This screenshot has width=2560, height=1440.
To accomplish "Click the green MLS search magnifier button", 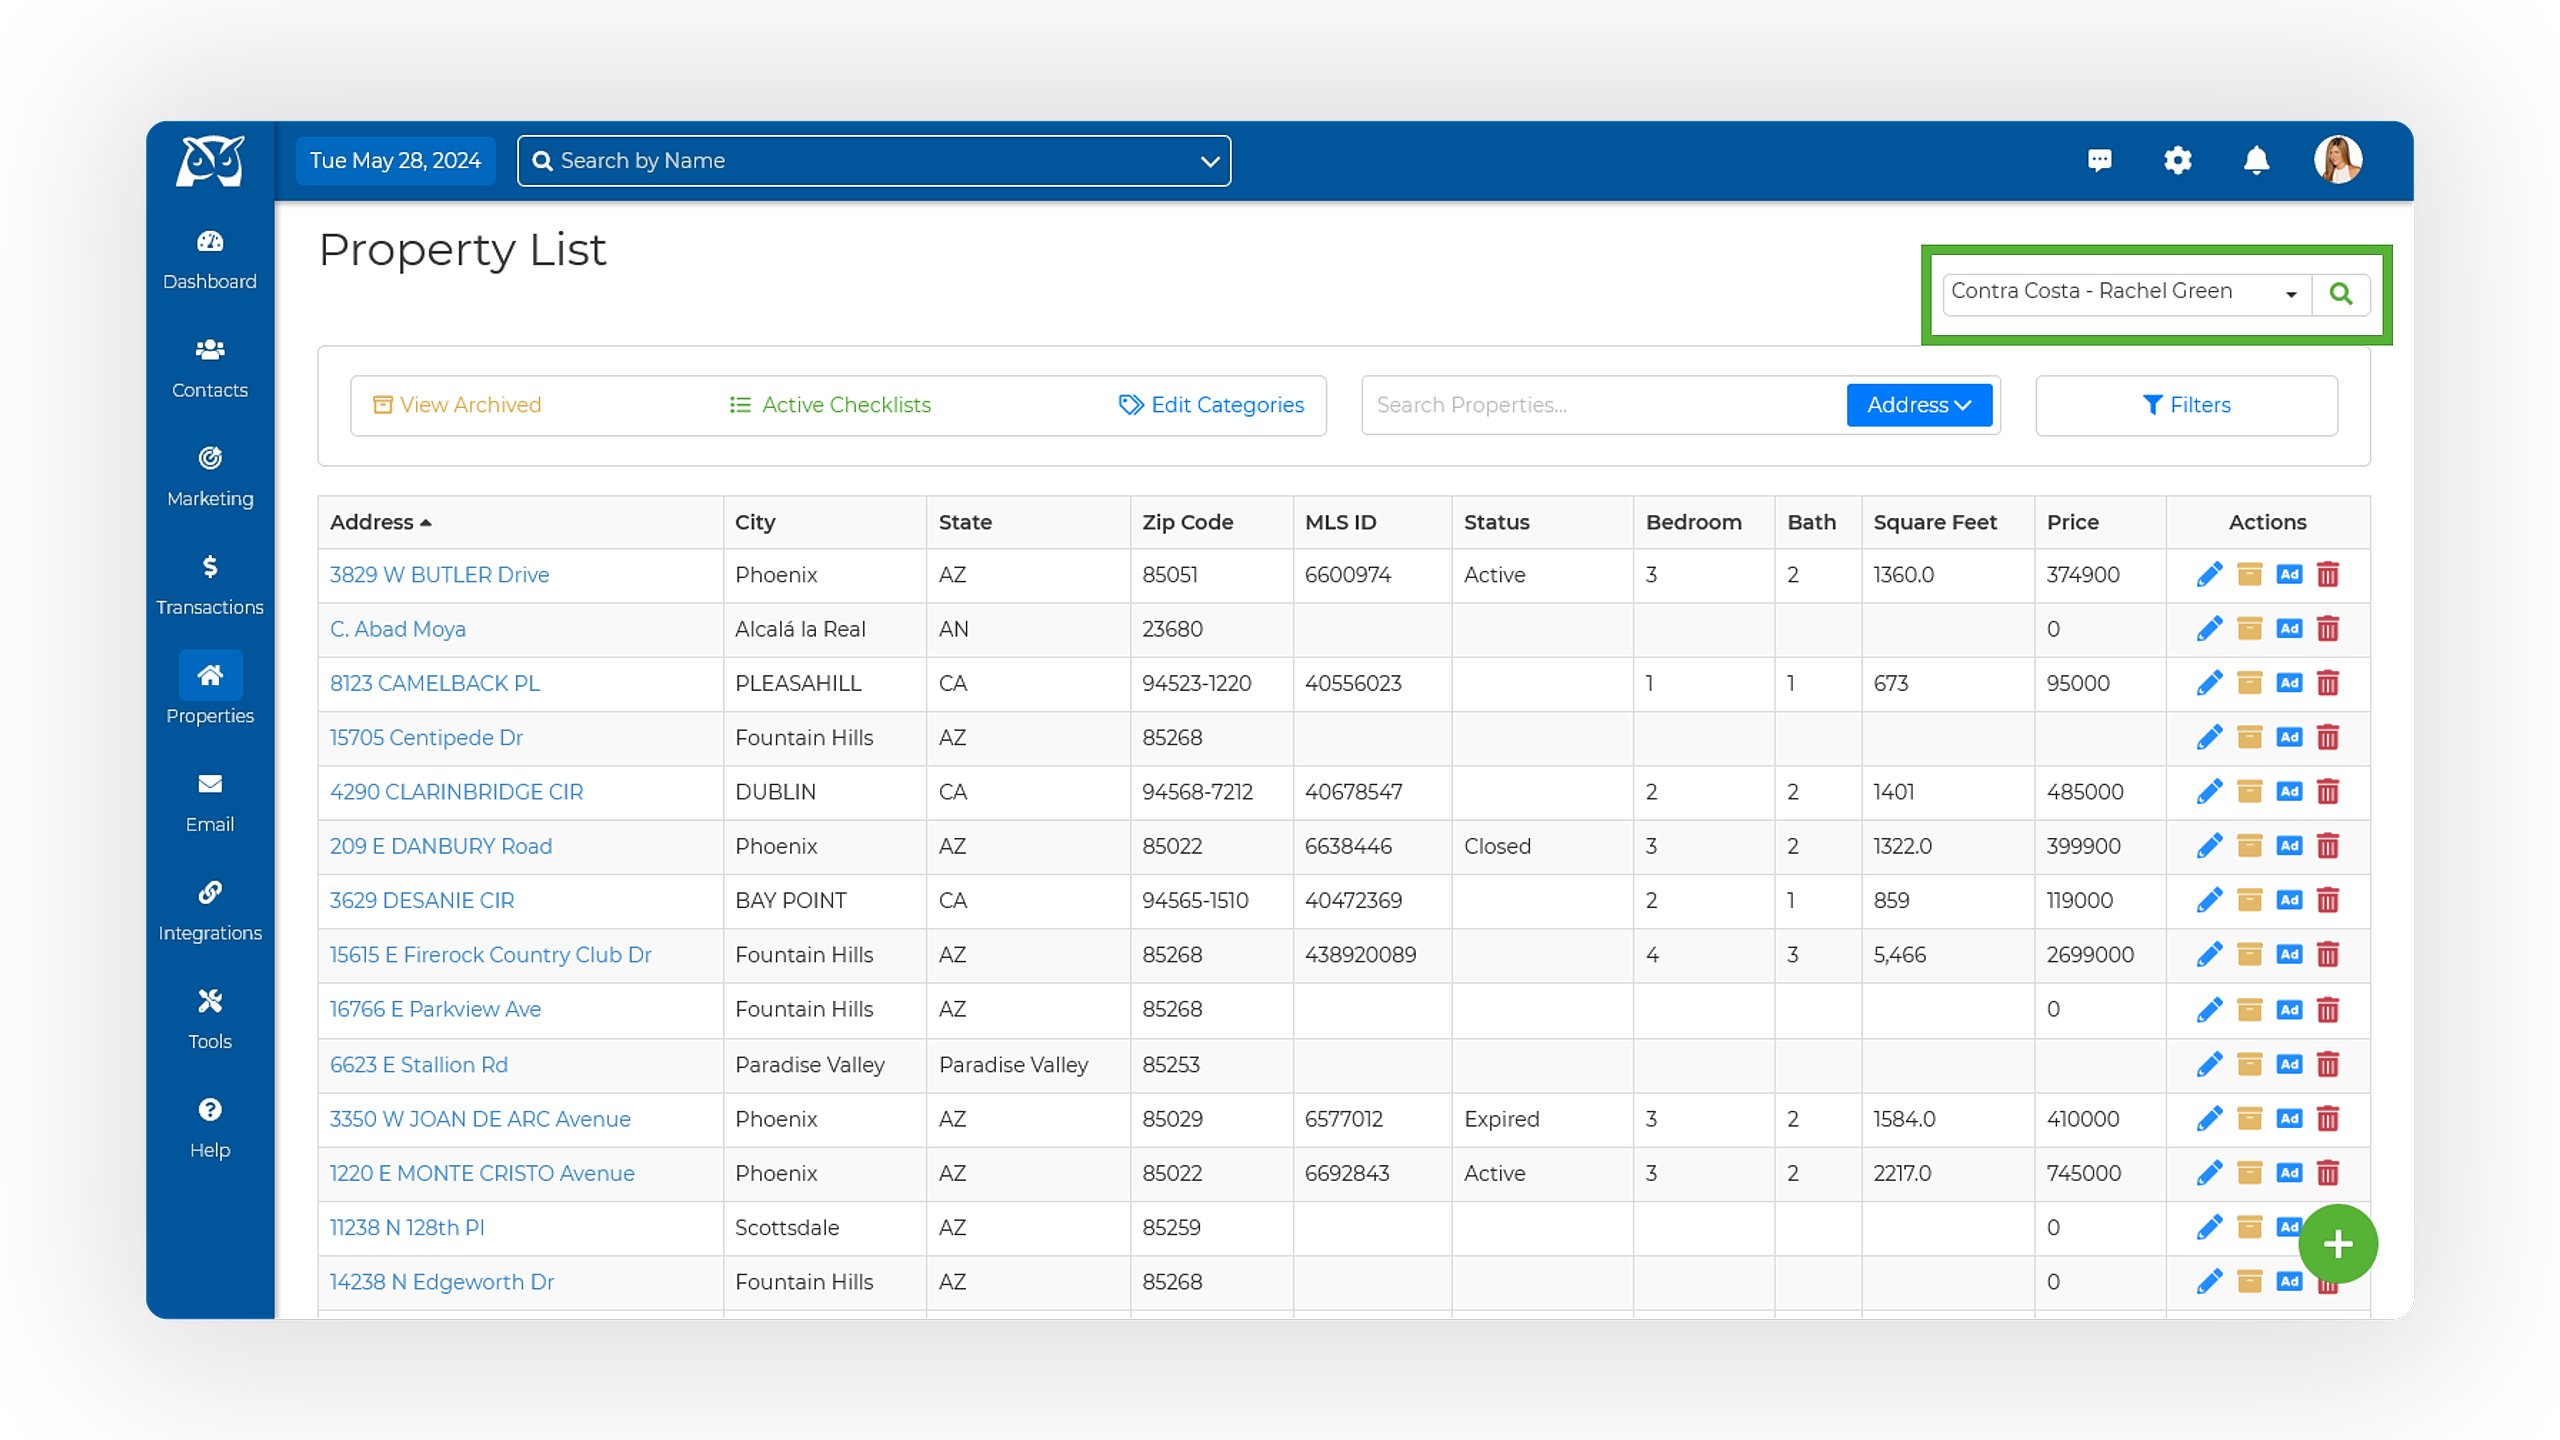I will pyautogui.click(x=2340, y=293).
